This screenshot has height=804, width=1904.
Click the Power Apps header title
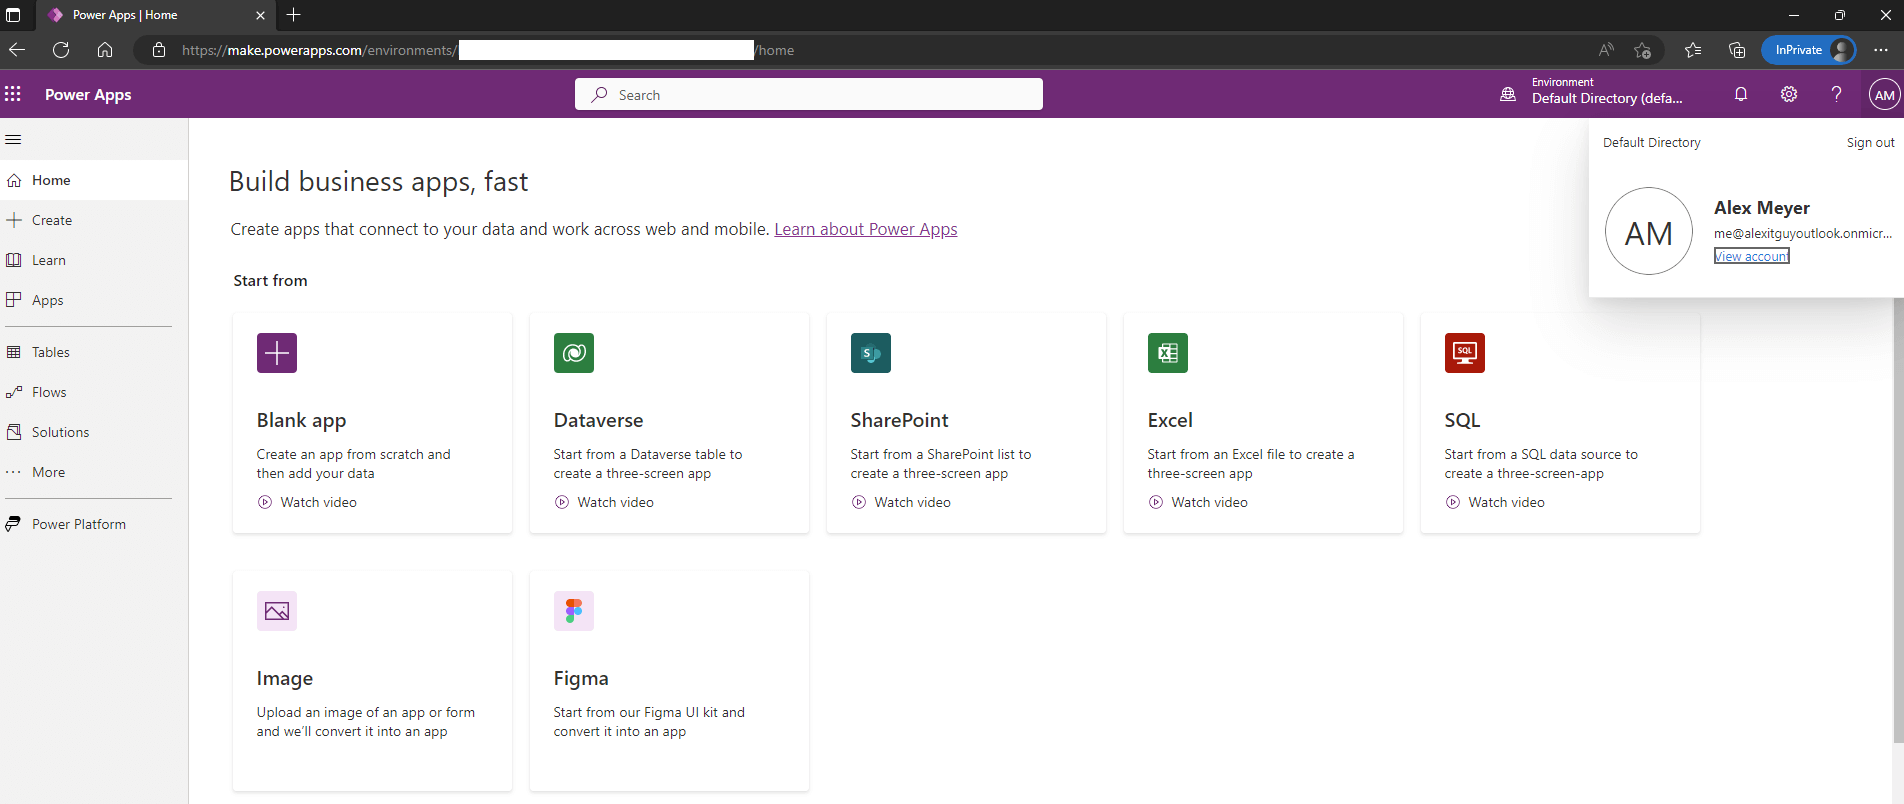(x=88, y=94)
